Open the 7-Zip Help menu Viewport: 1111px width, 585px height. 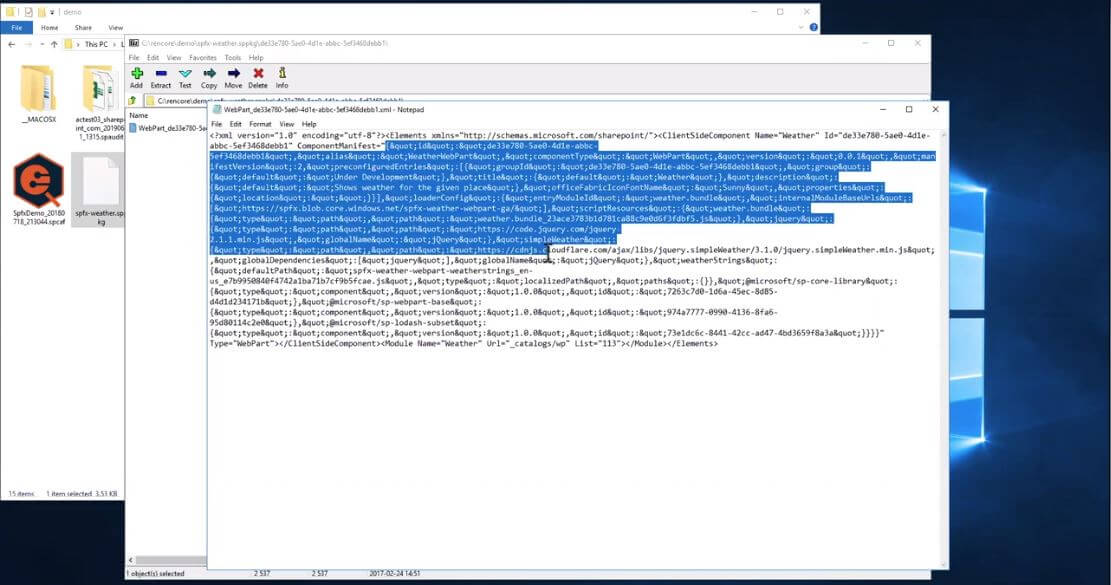[x=256, y=58]
